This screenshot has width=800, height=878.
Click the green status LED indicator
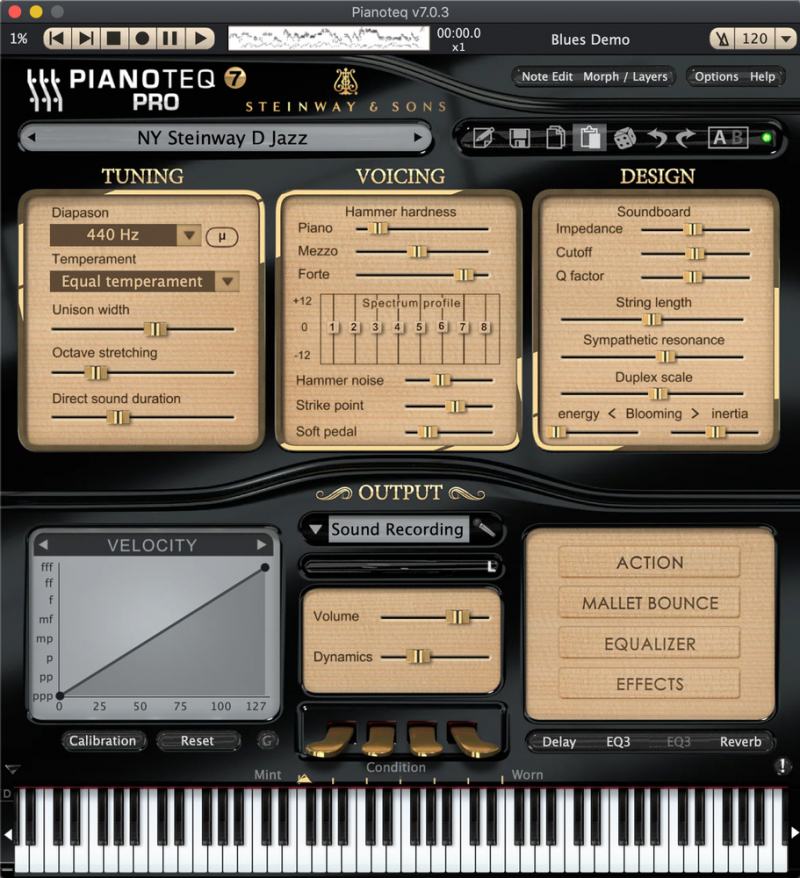(x=766, y=137)
